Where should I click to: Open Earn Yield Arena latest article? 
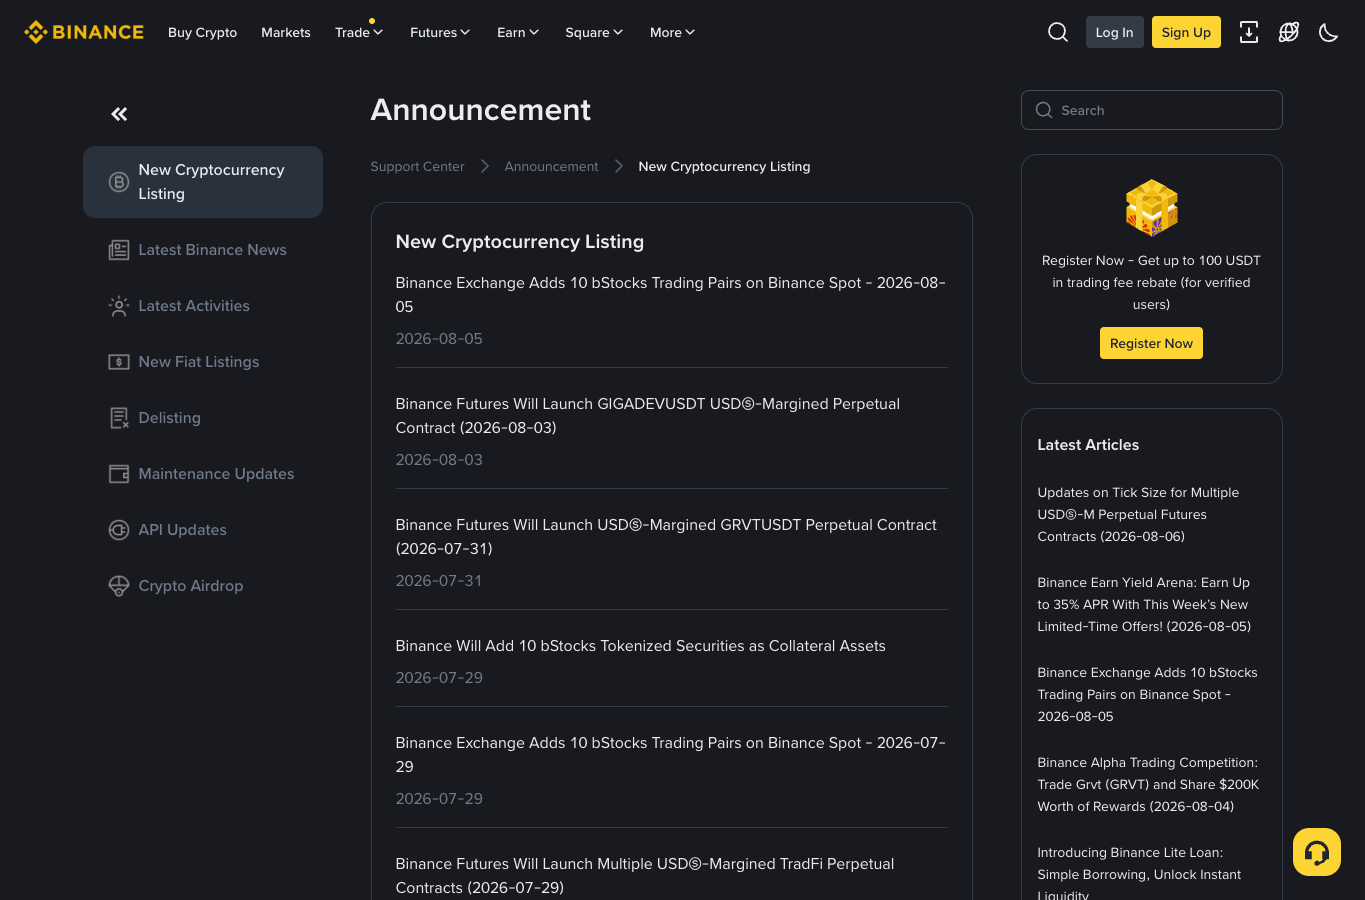click(1144, 605)
